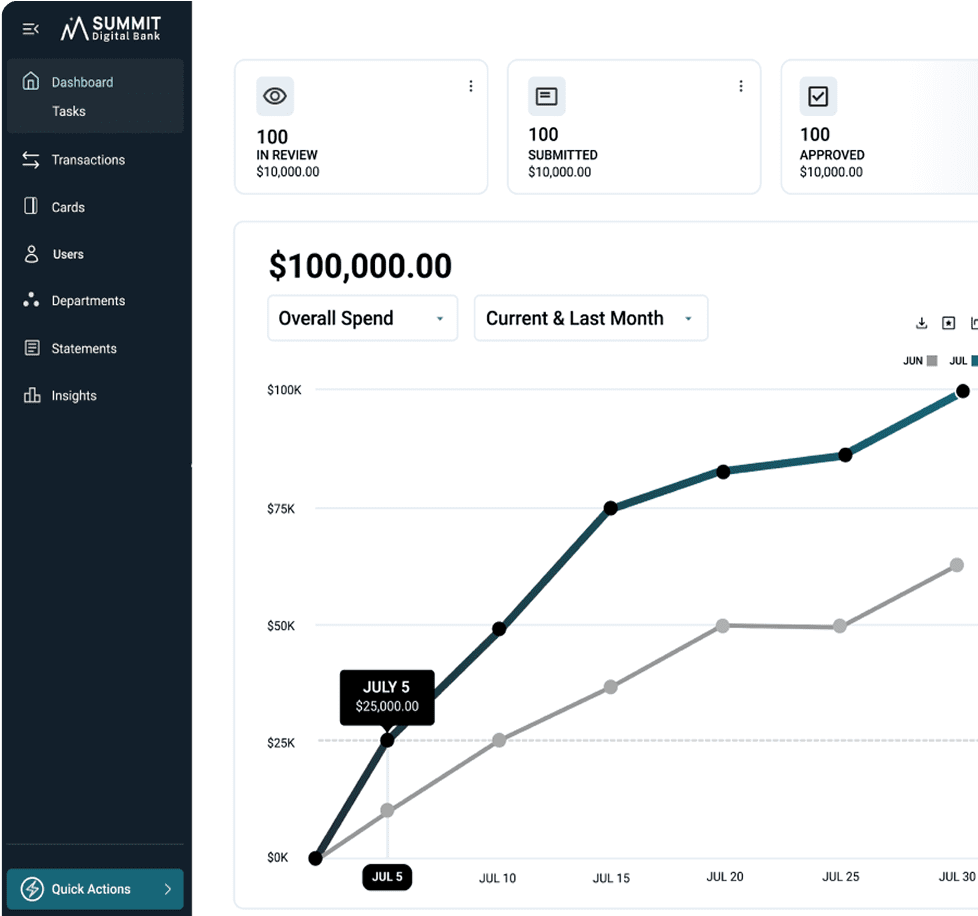Click the gray June data point above JUL 10
The image size is (978, 916).
click(x=499, y=740)
